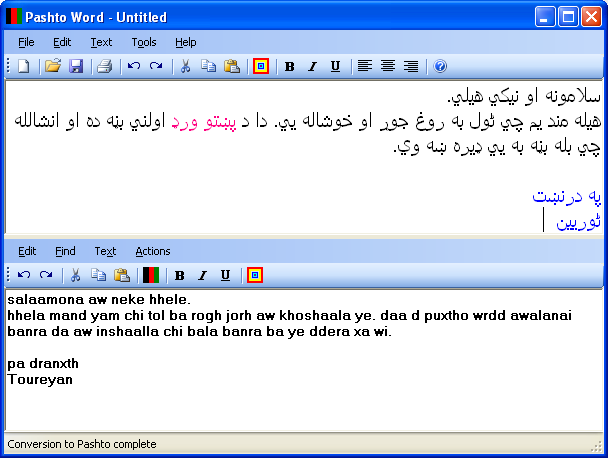Screen dimensions: 608x458
Task: Convert to Pashto with the flag icon
Action: 151,275
